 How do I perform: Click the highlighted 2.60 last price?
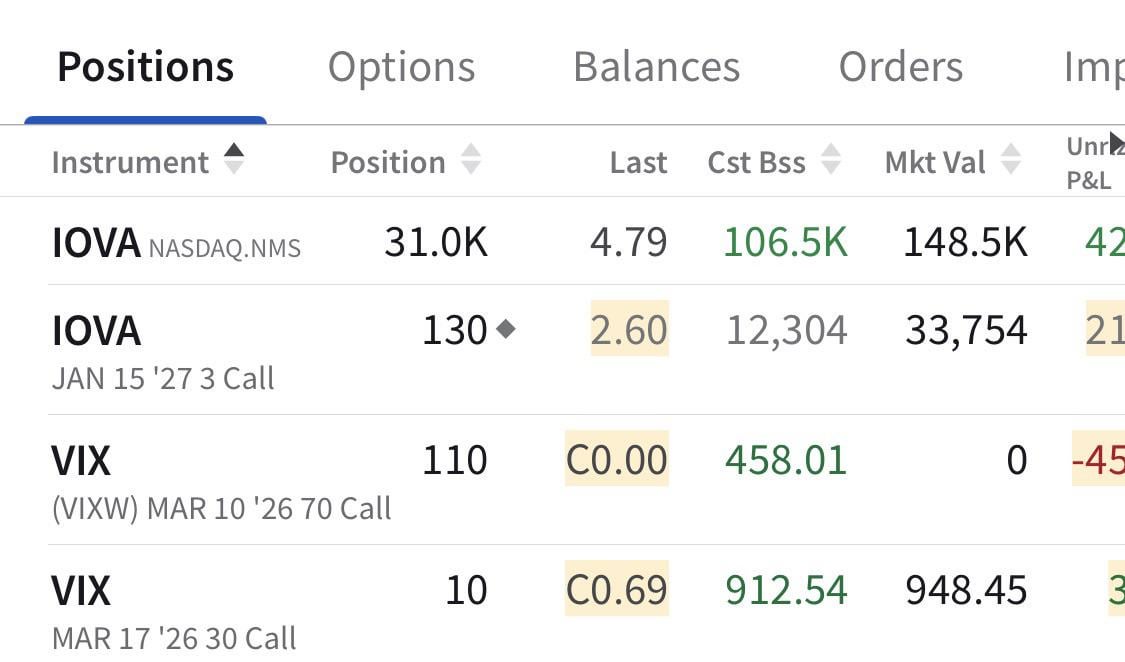click(x=629, y=330)
